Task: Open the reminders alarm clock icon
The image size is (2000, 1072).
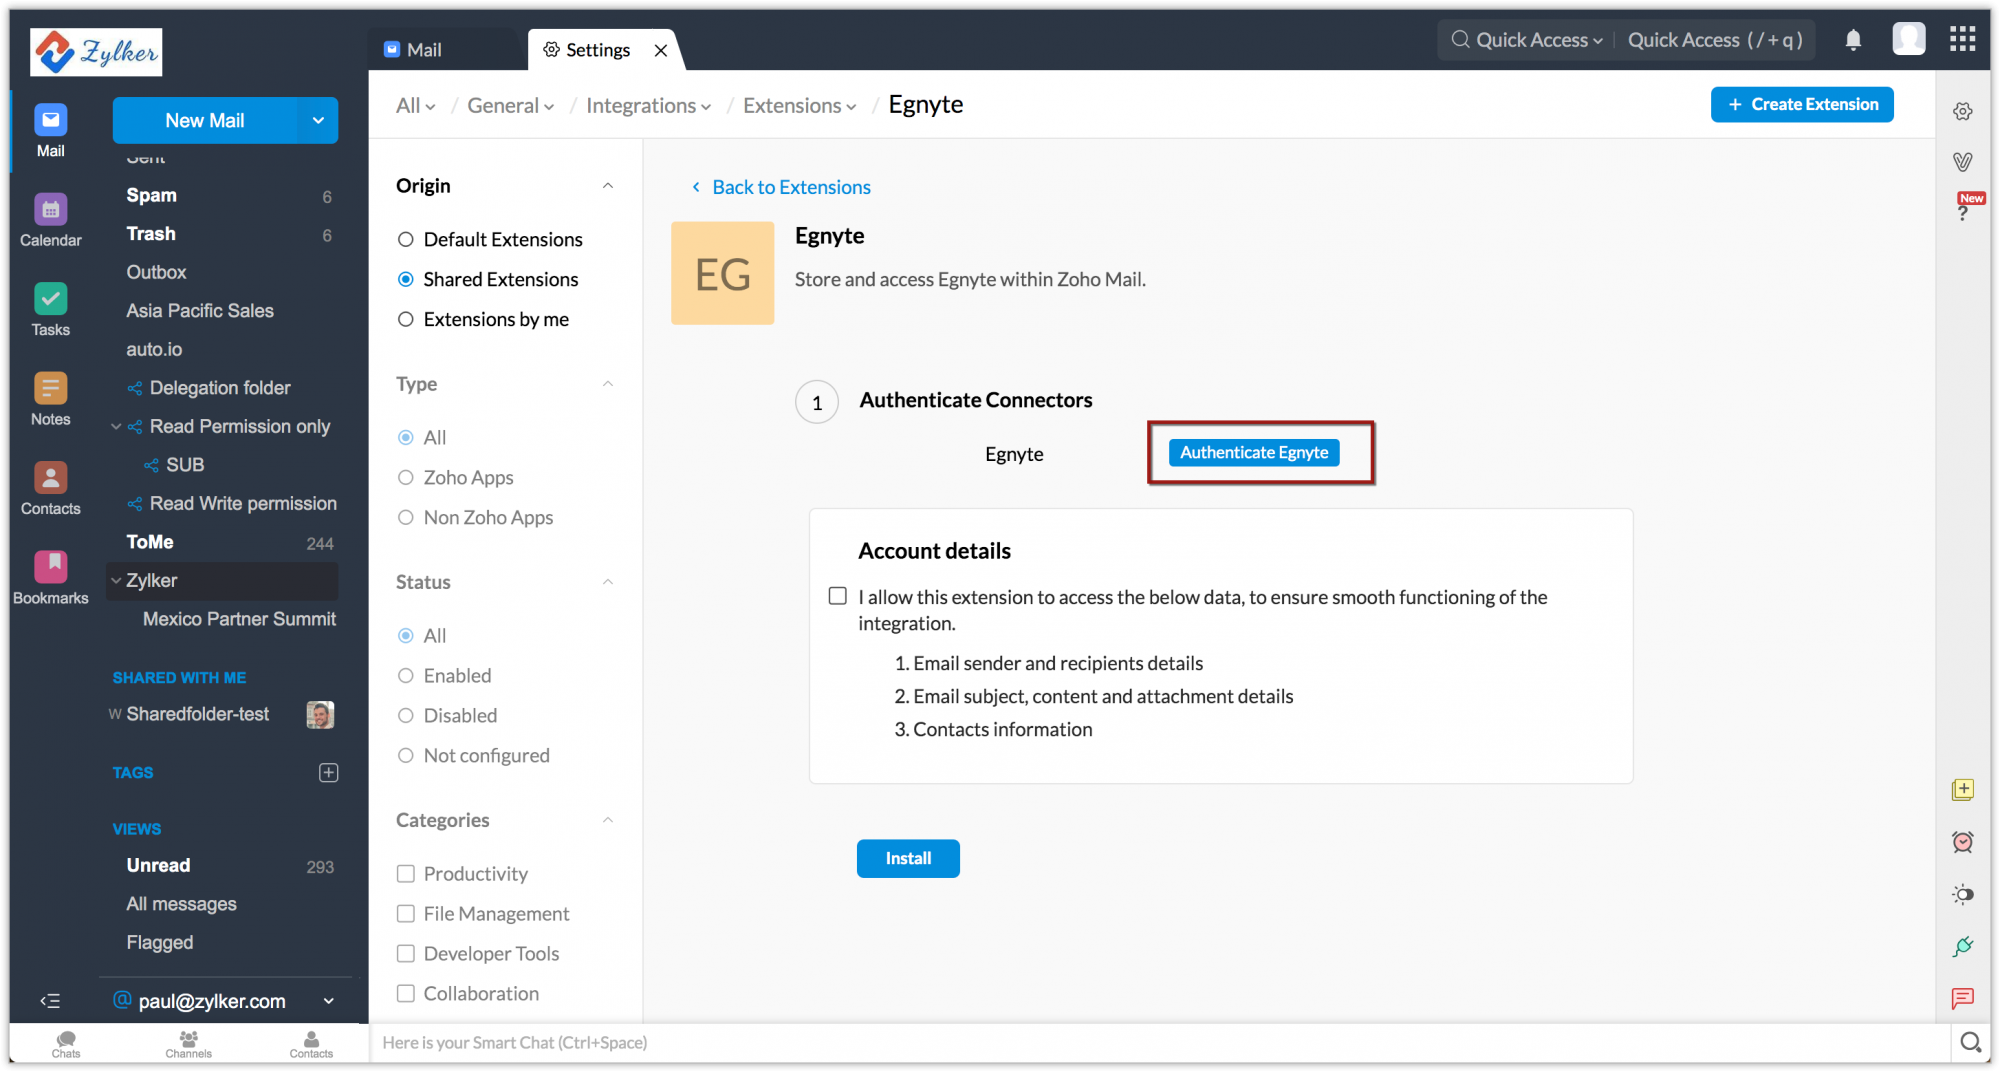Action: coord(1963,842)
